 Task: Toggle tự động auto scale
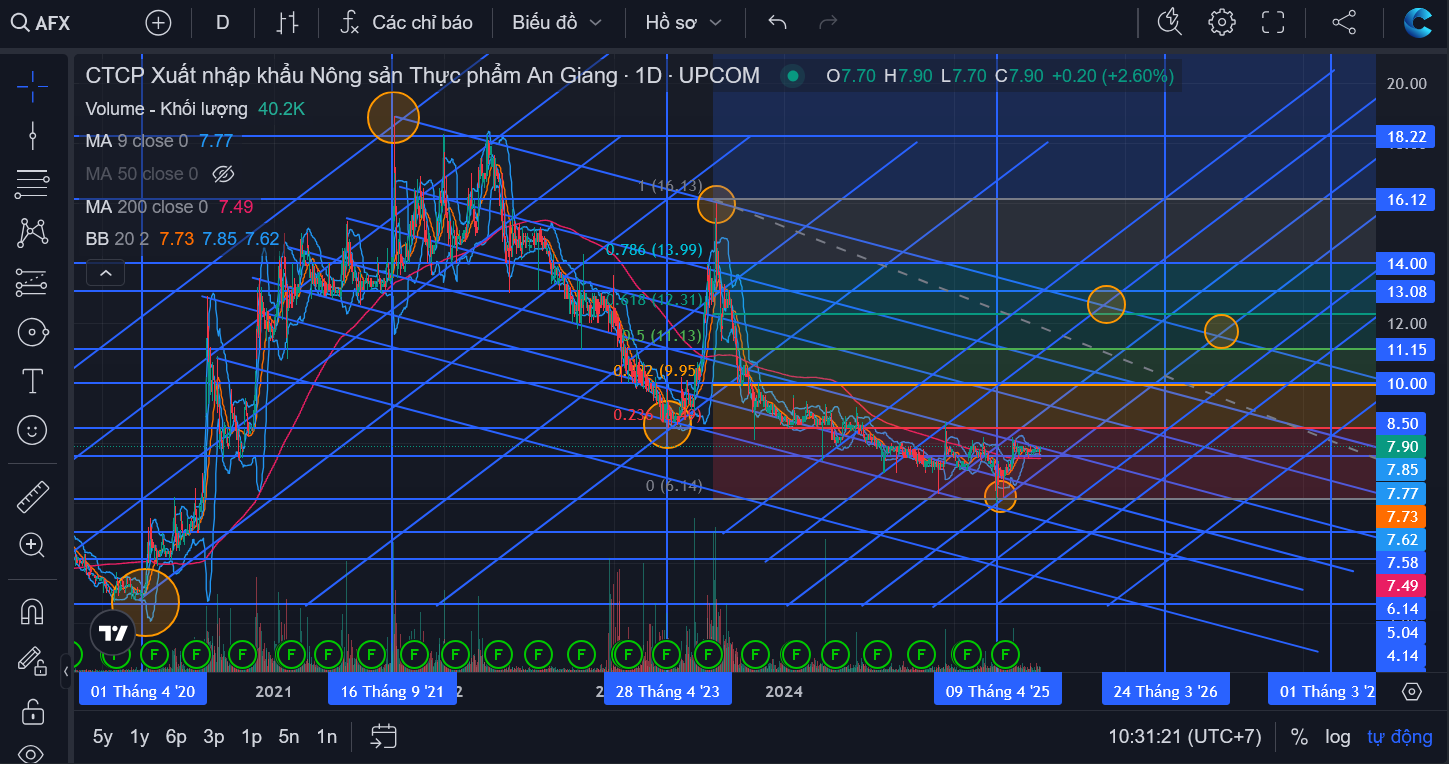[1399, 737]
